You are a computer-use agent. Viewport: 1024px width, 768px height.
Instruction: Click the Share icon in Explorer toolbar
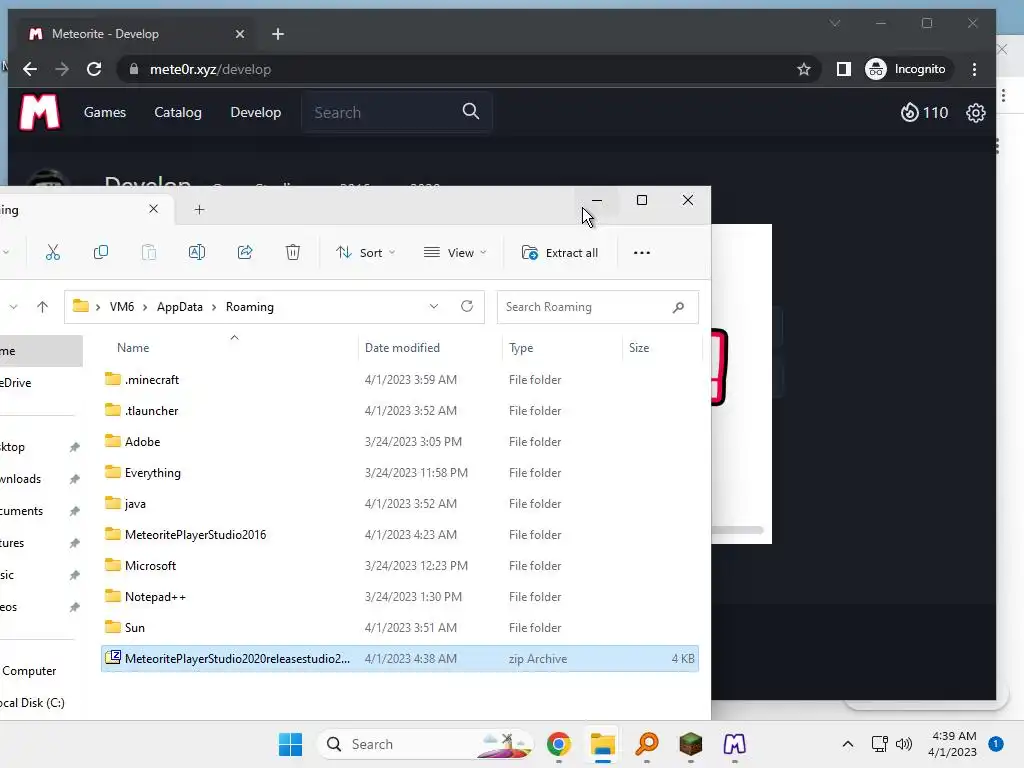[245, 253]
